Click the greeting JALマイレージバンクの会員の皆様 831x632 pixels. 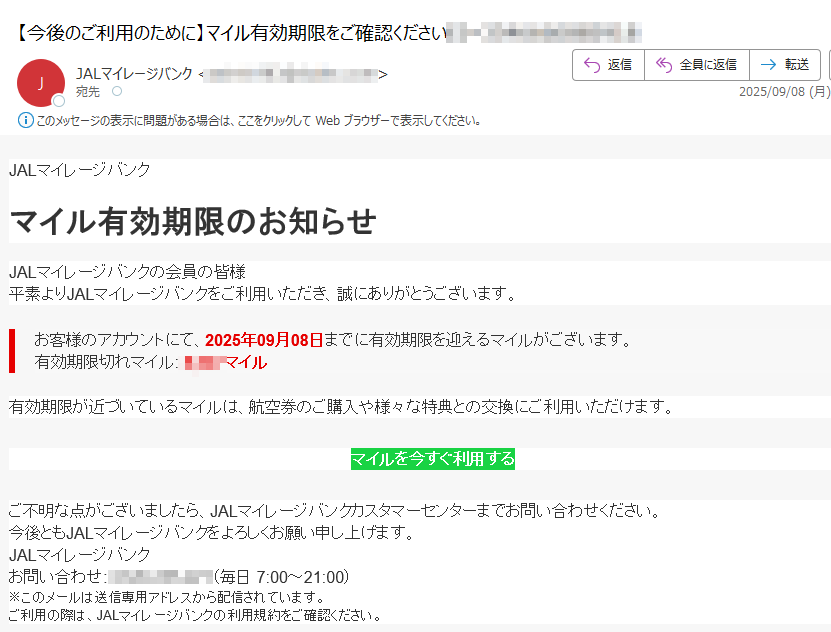point(127,272)
